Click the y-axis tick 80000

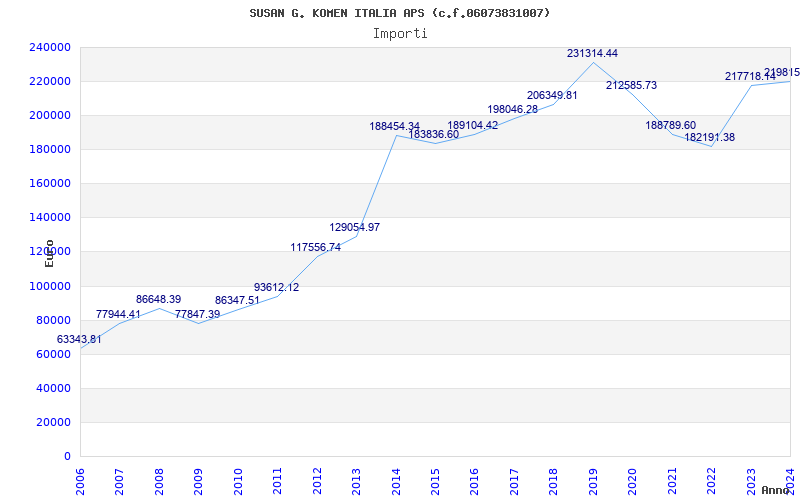click(56, 320)
